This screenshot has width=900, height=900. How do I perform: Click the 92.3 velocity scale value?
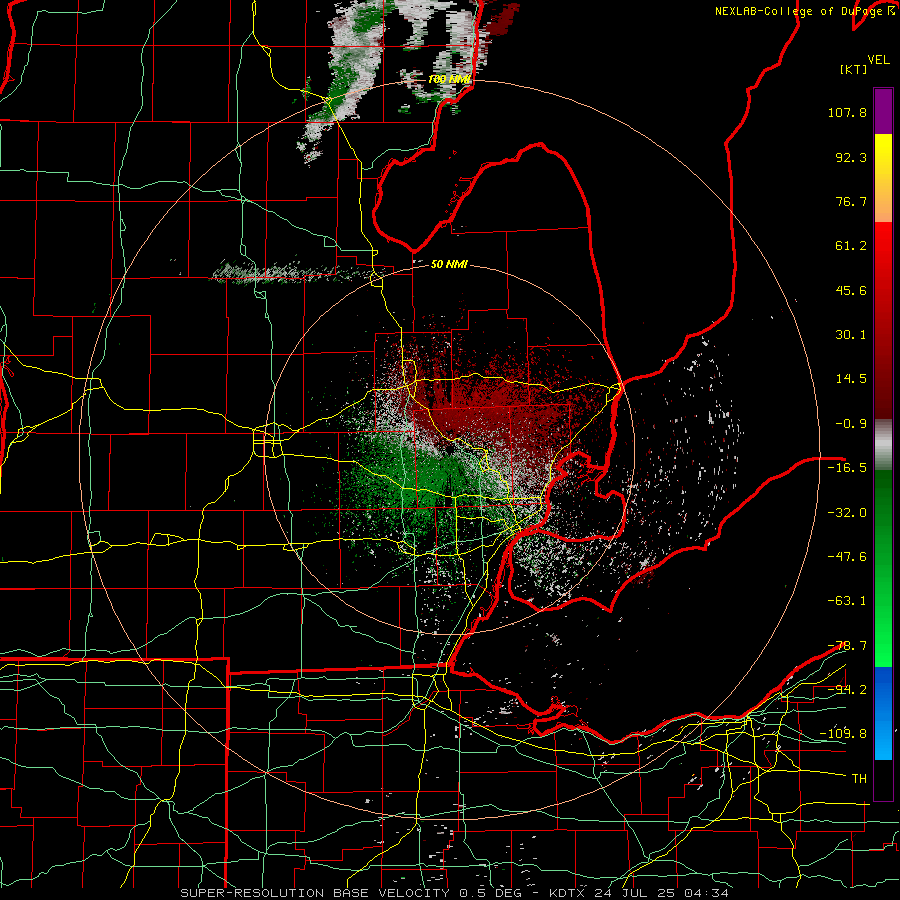click(x=851, y=157)
